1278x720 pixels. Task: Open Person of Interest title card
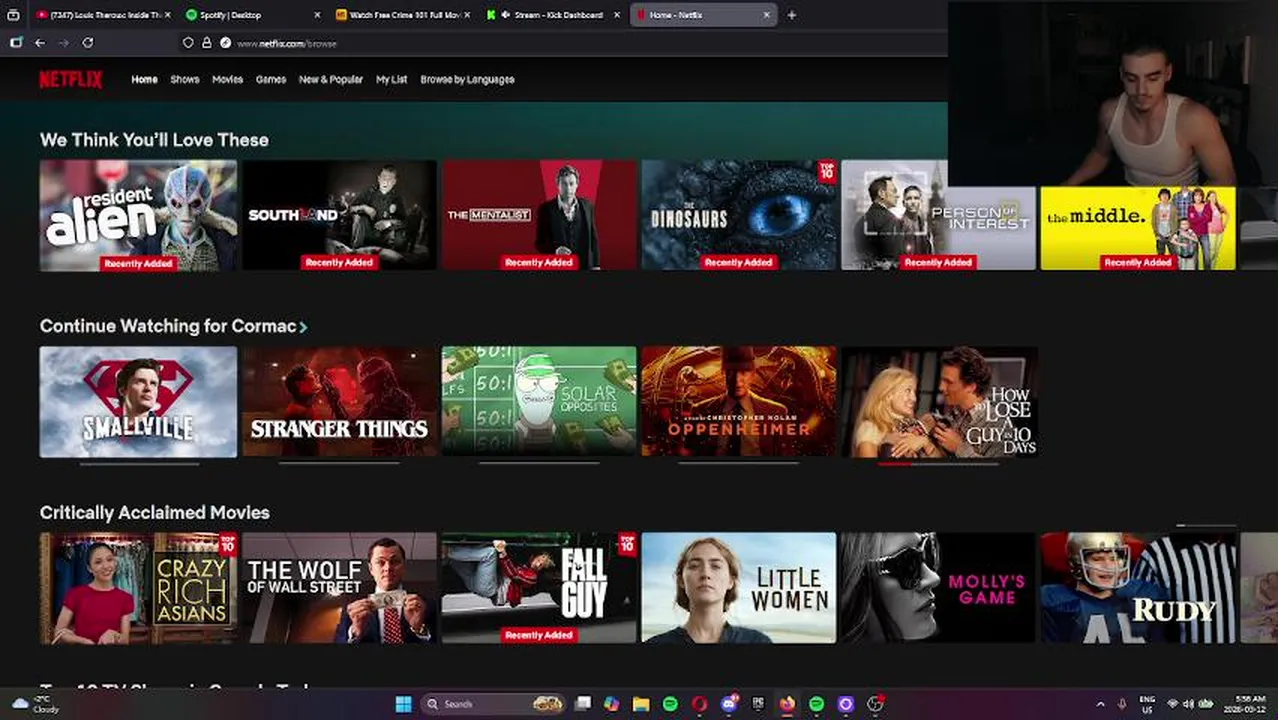tap(938, 215)
